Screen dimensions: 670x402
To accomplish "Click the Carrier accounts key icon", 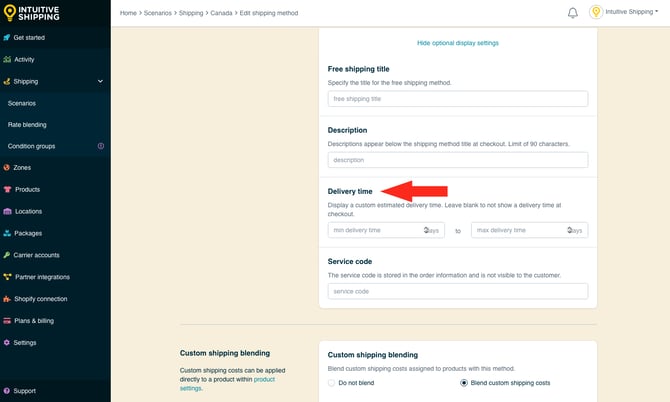I will point(6,255).
